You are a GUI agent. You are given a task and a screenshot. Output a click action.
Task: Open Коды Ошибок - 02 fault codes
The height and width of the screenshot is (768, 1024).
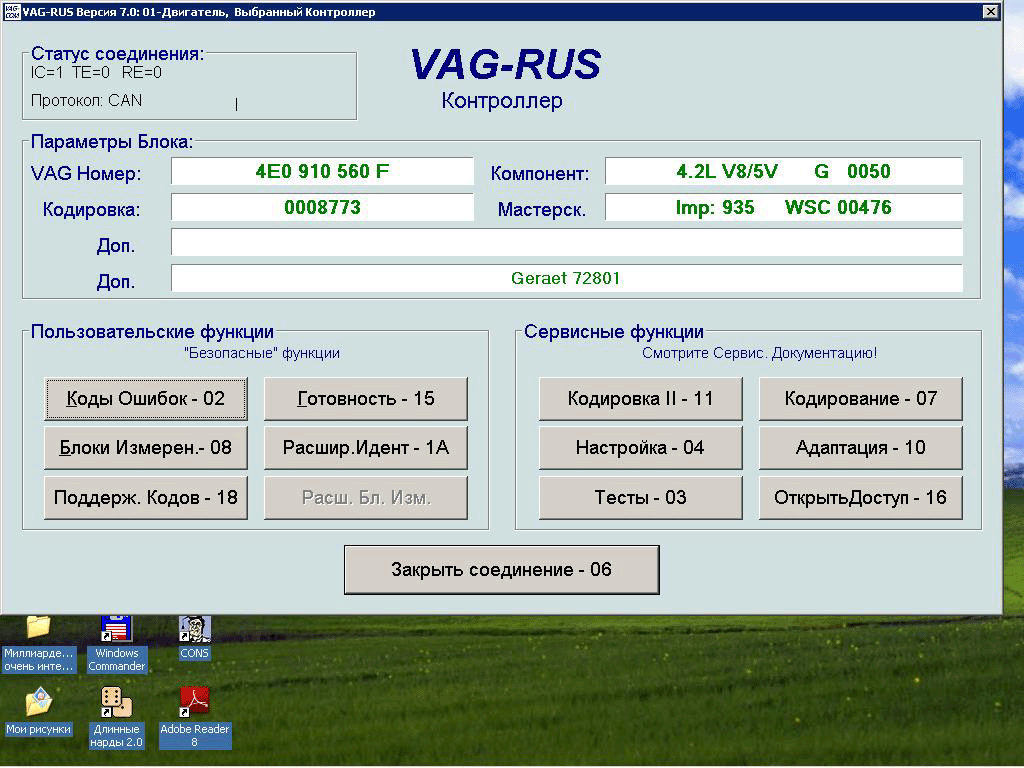coord(145,399)
